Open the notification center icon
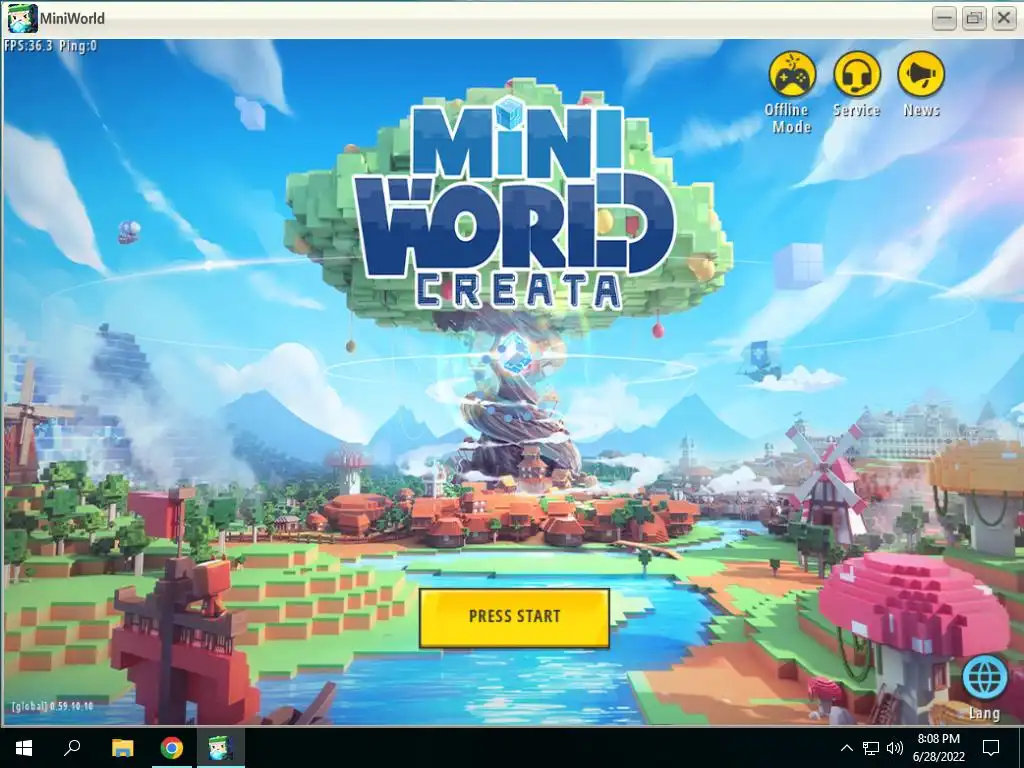The image size is (1024, 768). [991, 748]
